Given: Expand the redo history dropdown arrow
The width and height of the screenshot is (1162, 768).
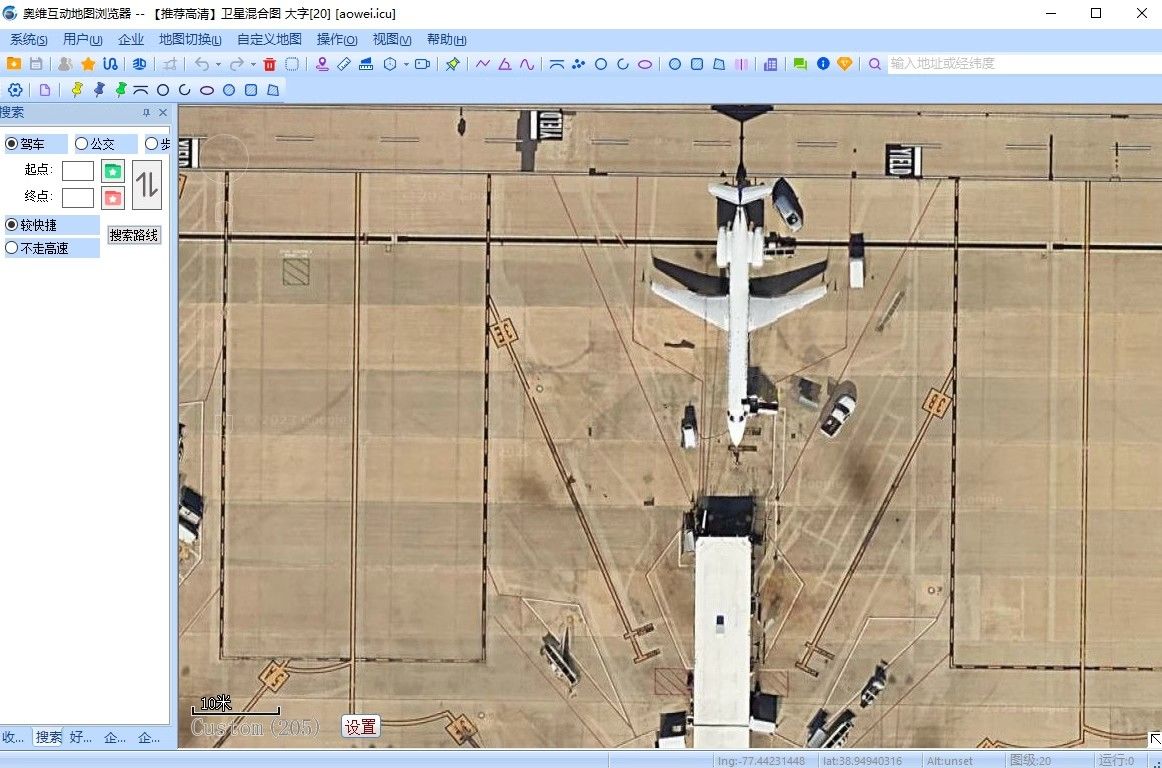Looking at the screenshot, I should 253,65.
